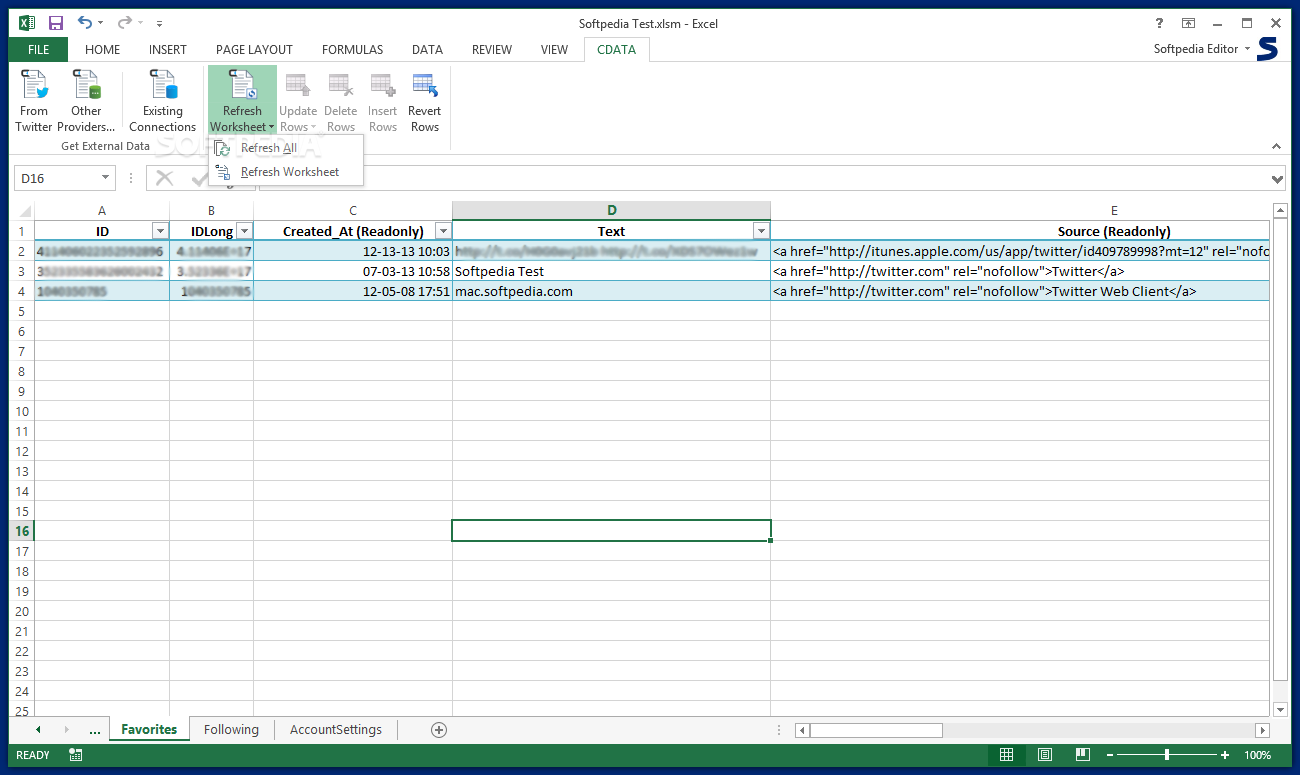Open the FILE tab
This screenshot has width=1300, height=775.
[x=39, y=49]
